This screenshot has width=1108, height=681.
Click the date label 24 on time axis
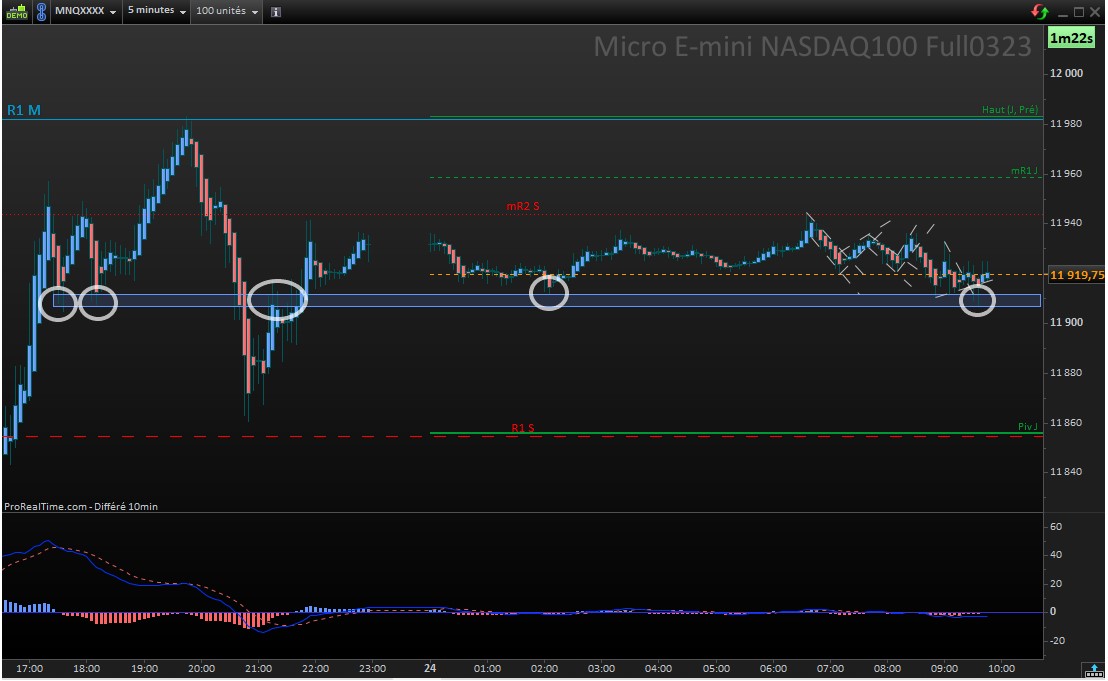point(430,668)
